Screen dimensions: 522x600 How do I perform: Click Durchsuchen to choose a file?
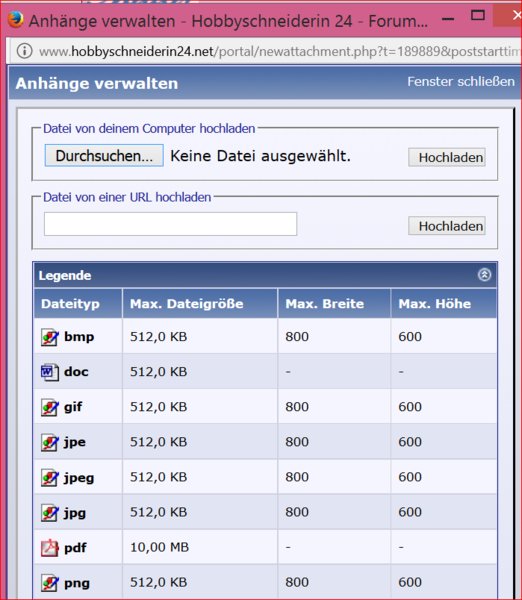tap(104, 156)
